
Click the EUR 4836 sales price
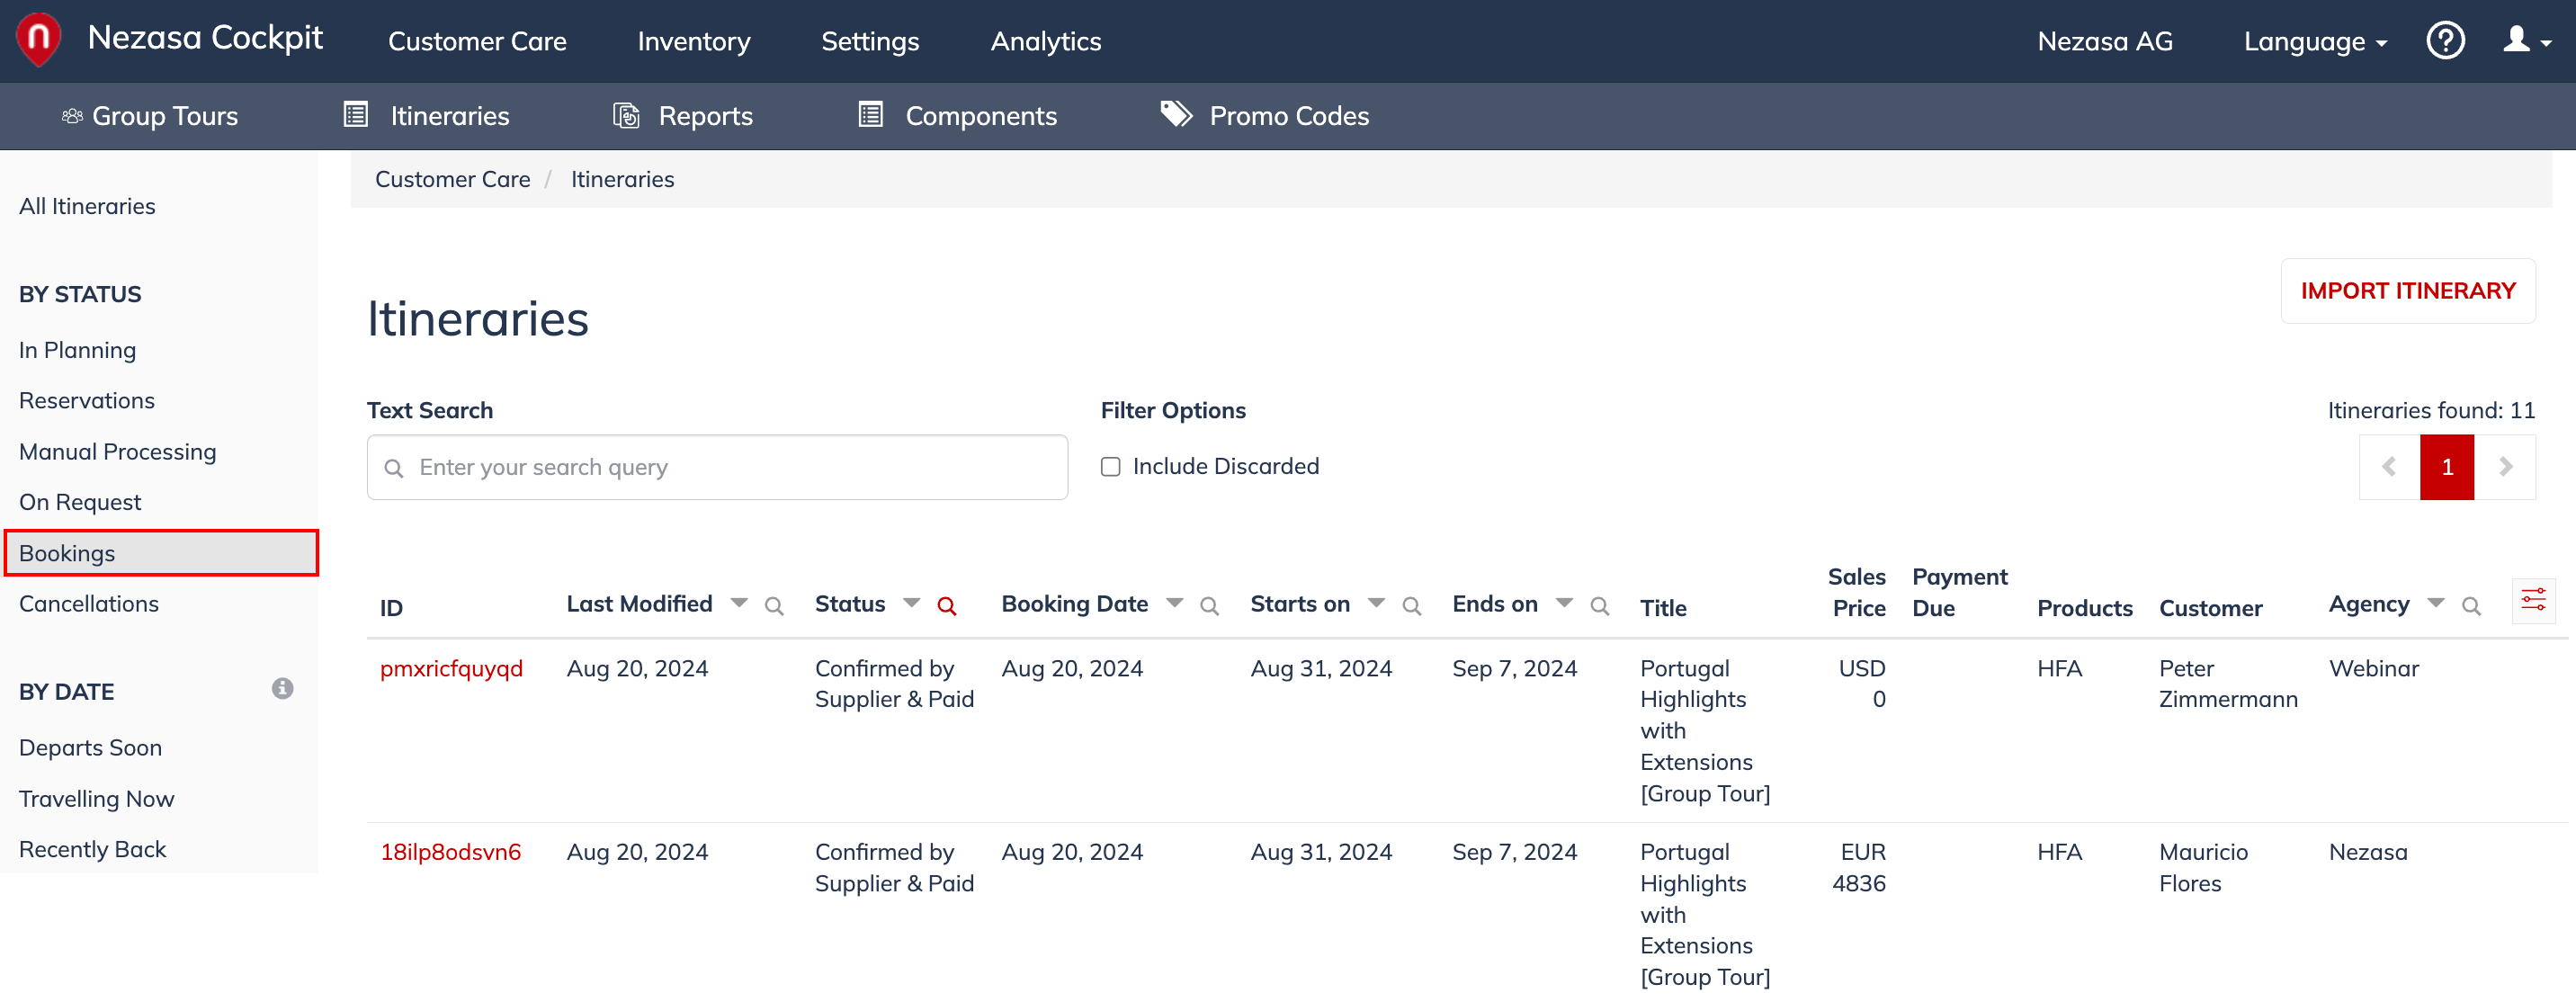(x=1859, y=868)
